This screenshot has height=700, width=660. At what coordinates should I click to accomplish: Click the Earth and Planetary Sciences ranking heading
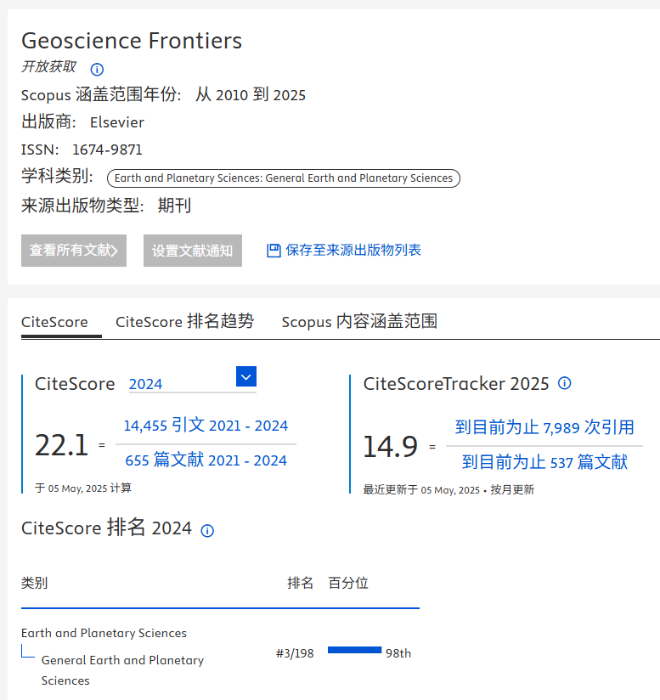coord(104,633)
